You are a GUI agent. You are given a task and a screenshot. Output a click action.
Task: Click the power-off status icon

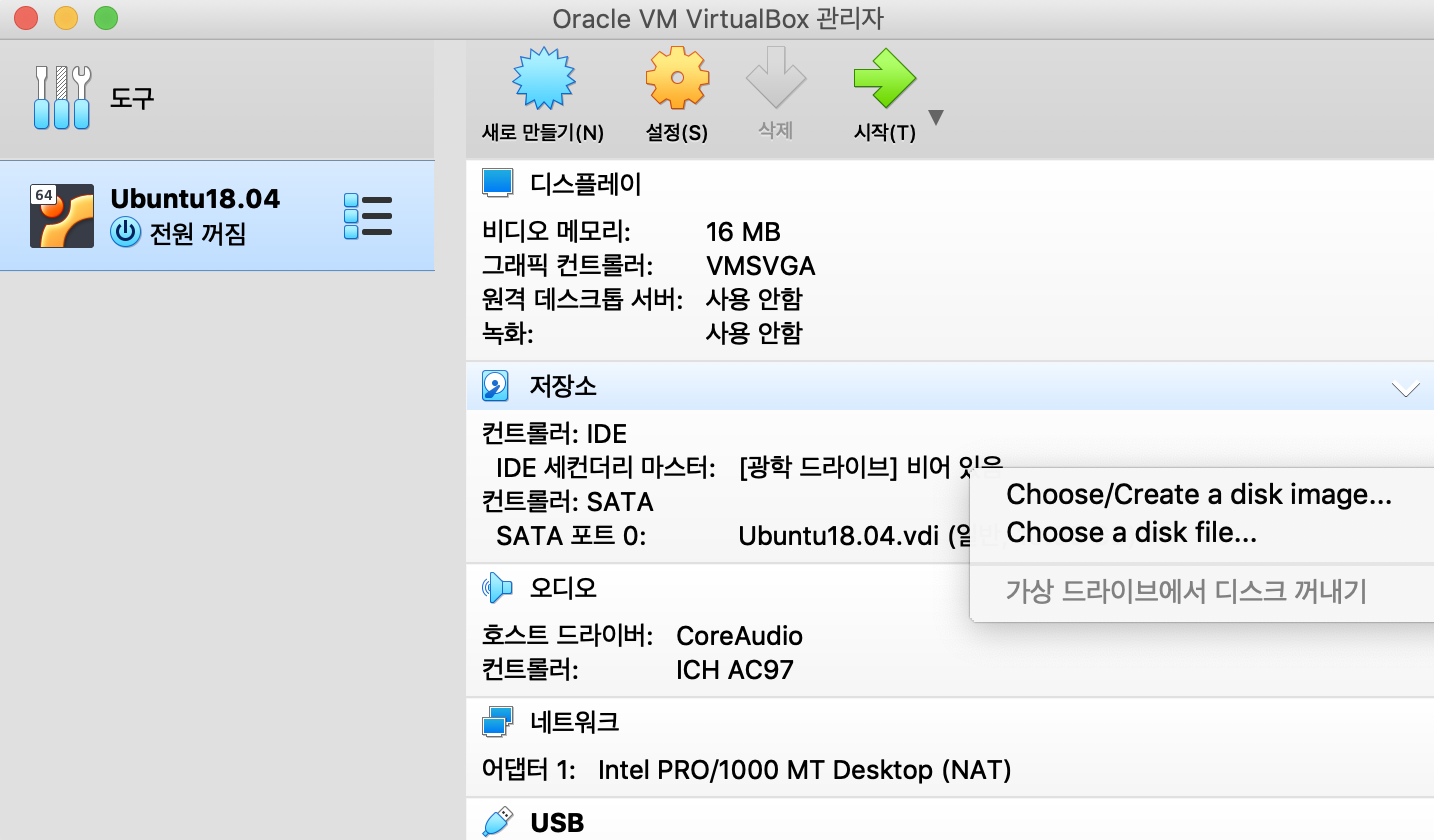point(125,234)
